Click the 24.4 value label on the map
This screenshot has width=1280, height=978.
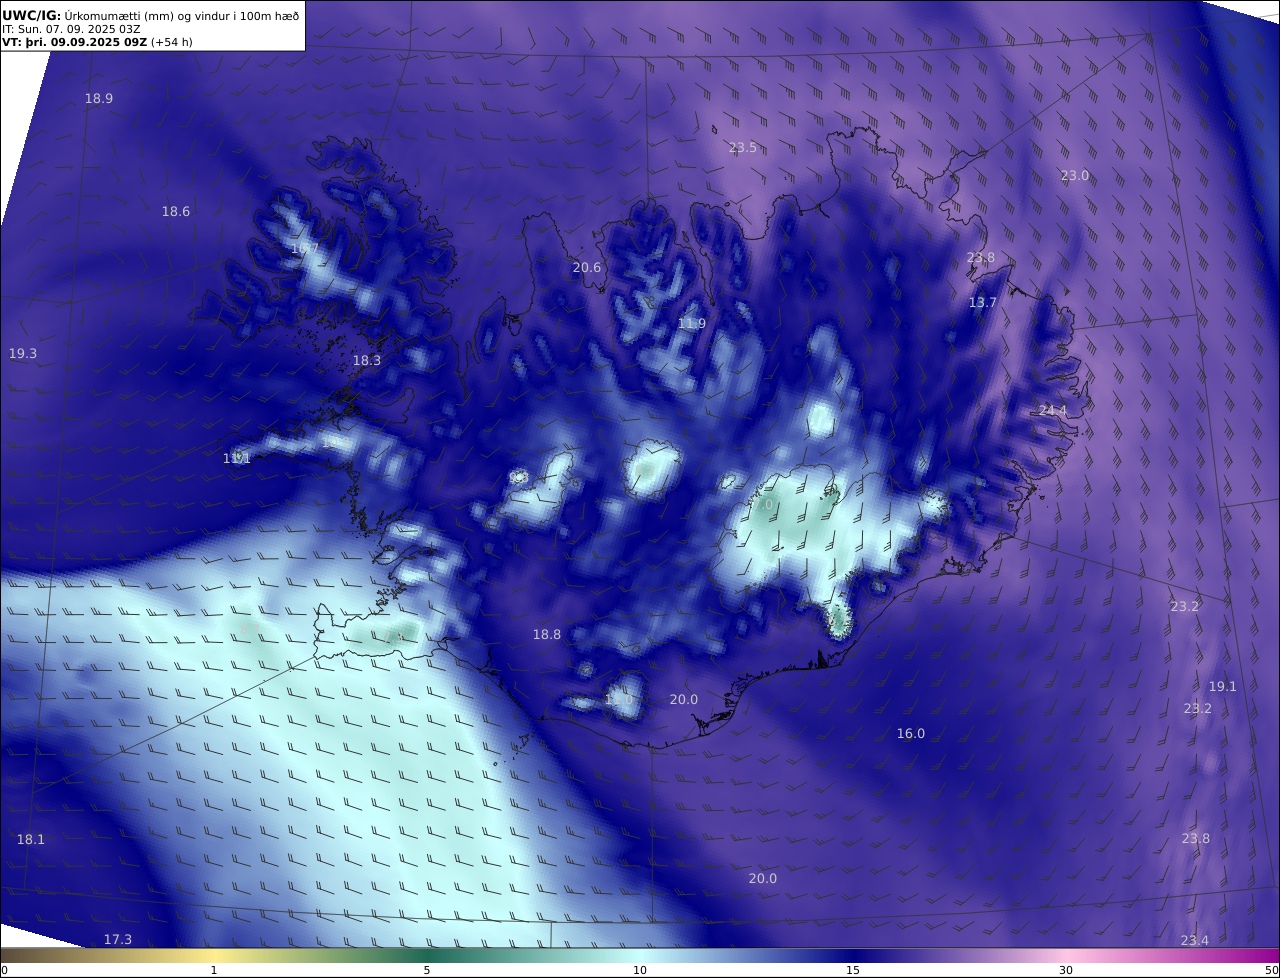pos(1053,411)
